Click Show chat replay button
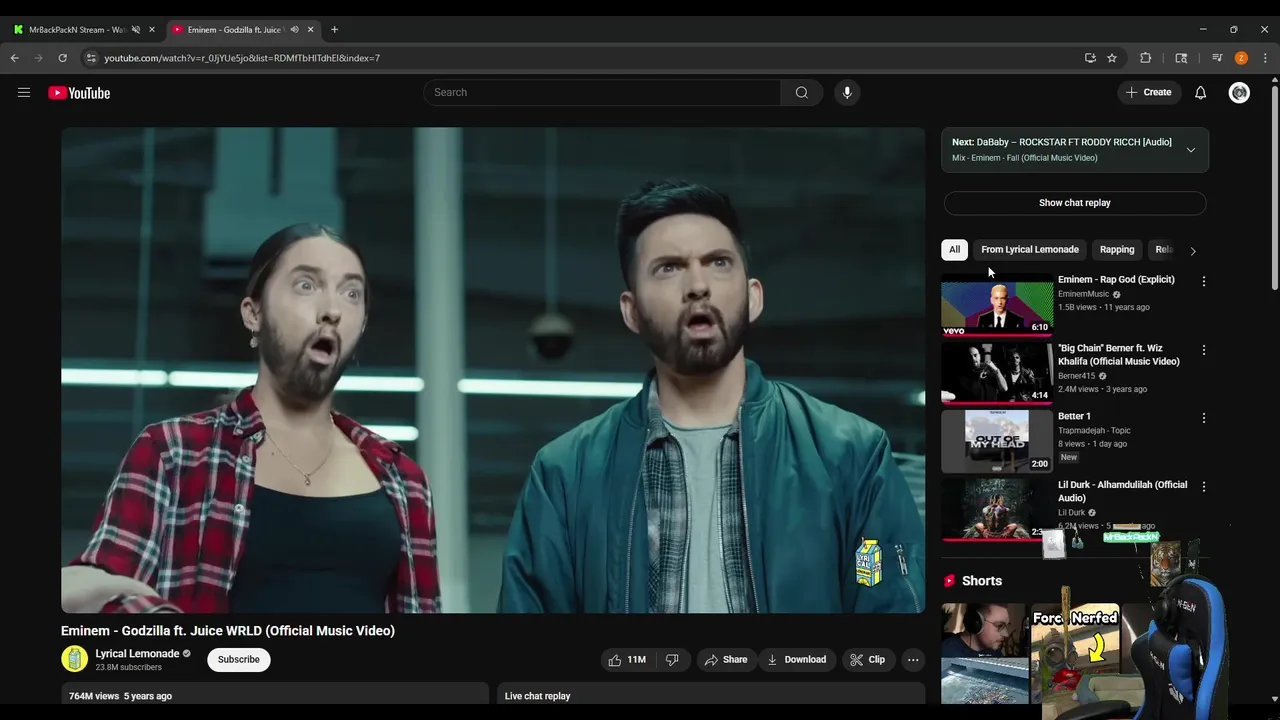This screenshot has width=1280, height=720. coord(1074,203)
